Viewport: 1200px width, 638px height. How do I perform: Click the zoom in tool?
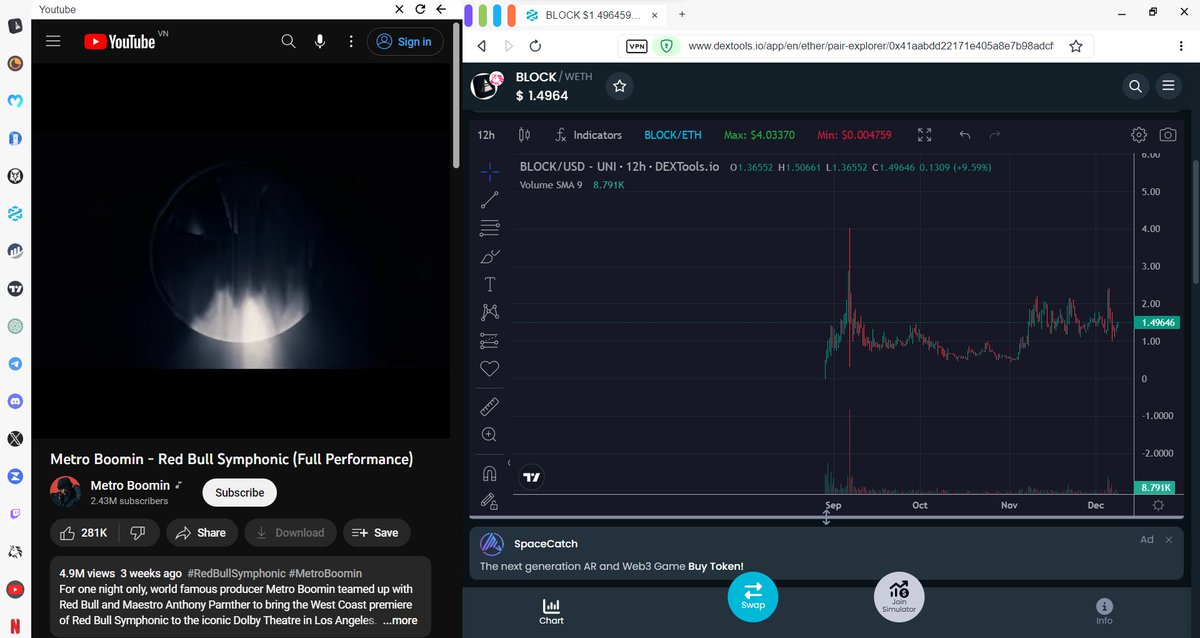pyautogui.click(x=490, y=434)
